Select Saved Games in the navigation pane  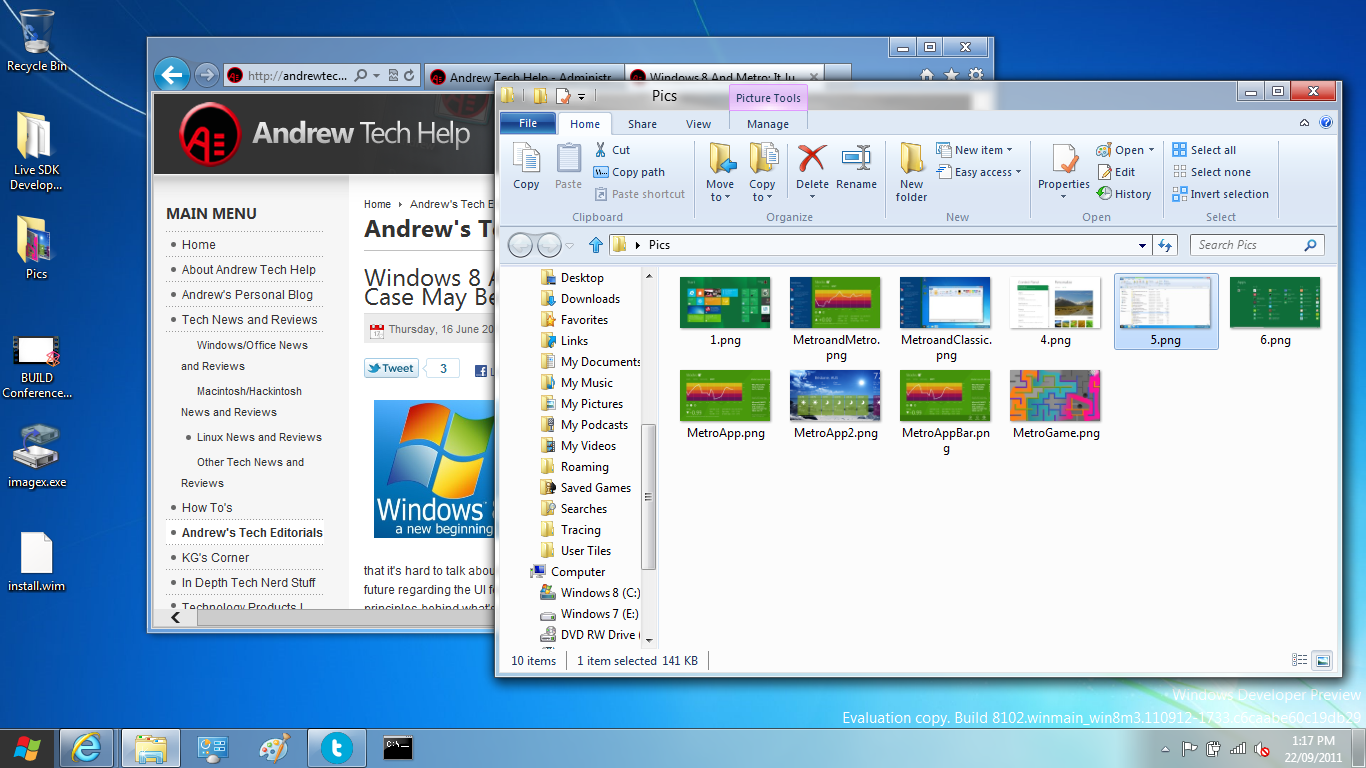click(x=595, y=488)
